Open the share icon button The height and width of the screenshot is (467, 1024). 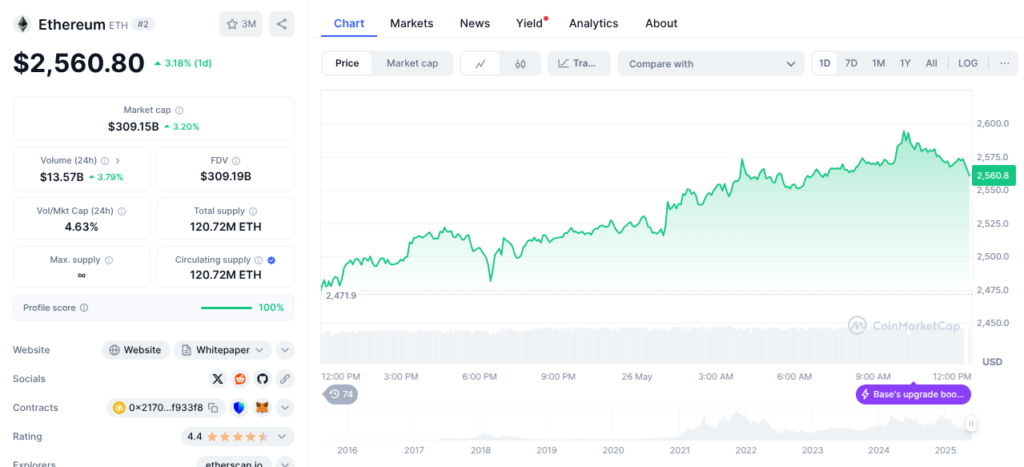281,24
